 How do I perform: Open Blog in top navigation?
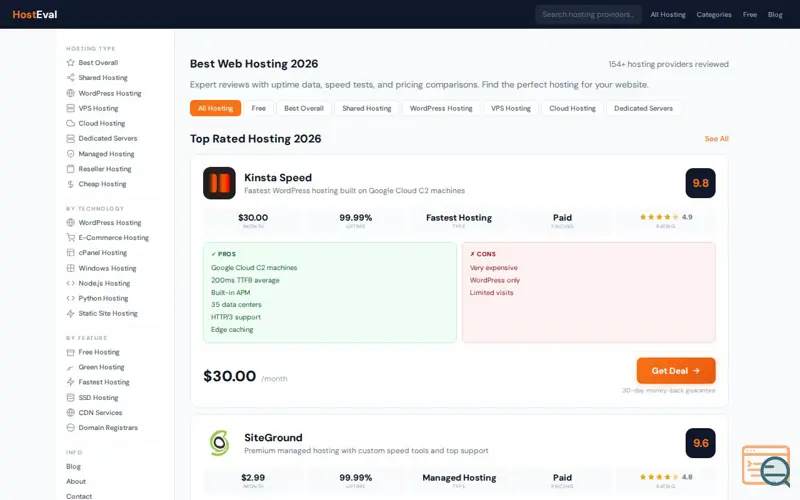[x=775, y=15]
